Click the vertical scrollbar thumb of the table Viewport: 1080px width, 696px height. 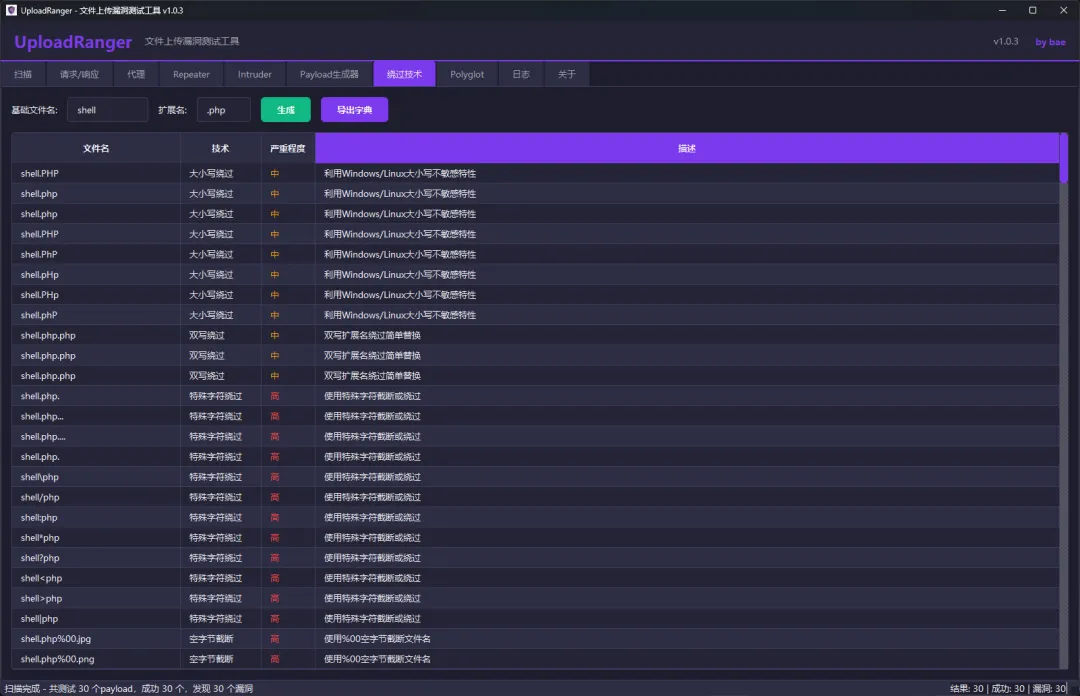coord(1063,158)
